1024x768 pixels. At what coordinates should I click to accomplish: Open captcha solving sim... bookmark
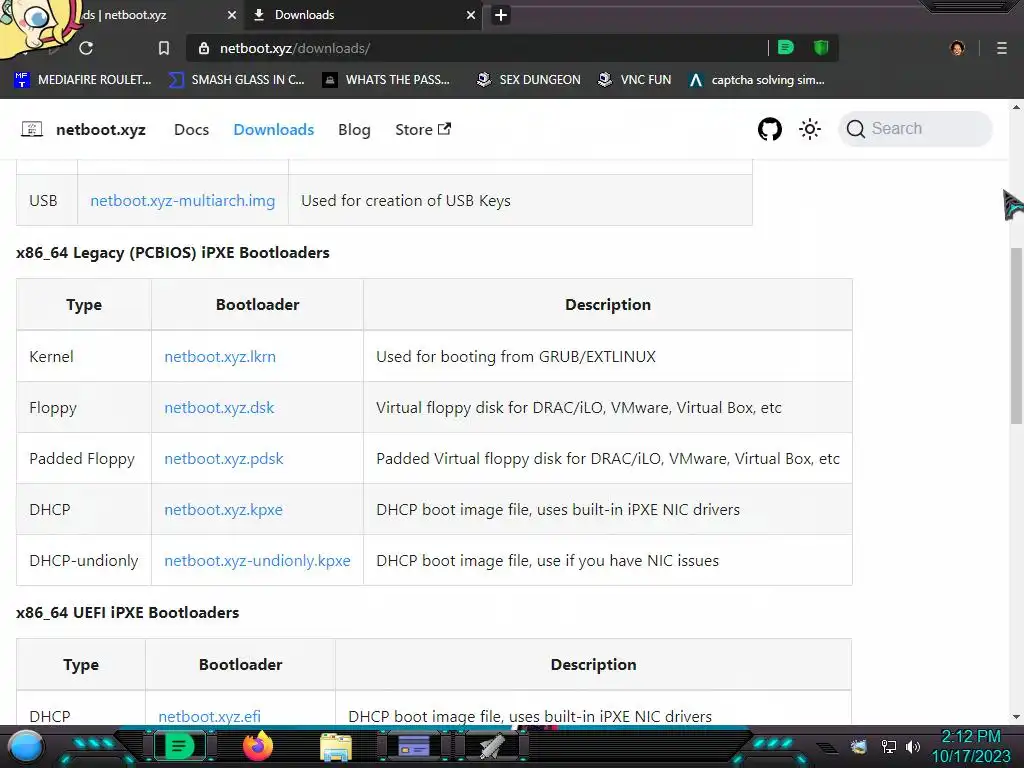tap(757, 80)
